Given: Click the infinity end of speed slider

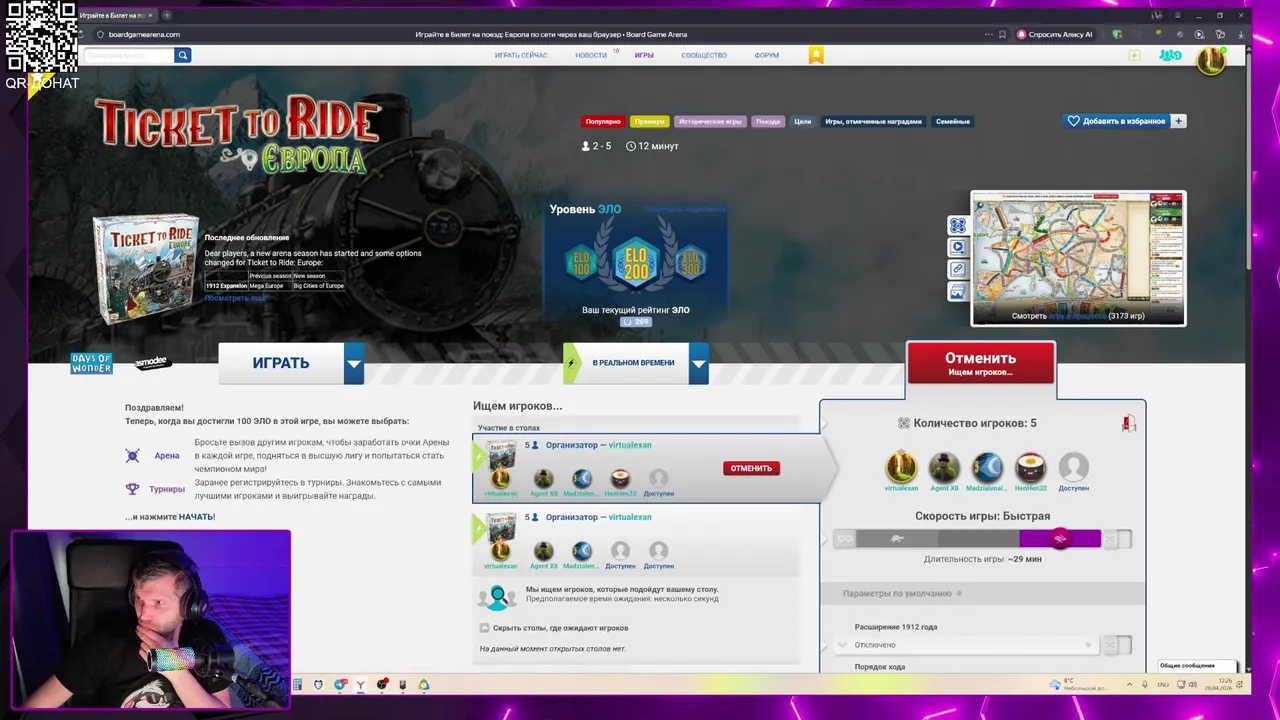Looking at the screenshot, I should coord(845,539).
